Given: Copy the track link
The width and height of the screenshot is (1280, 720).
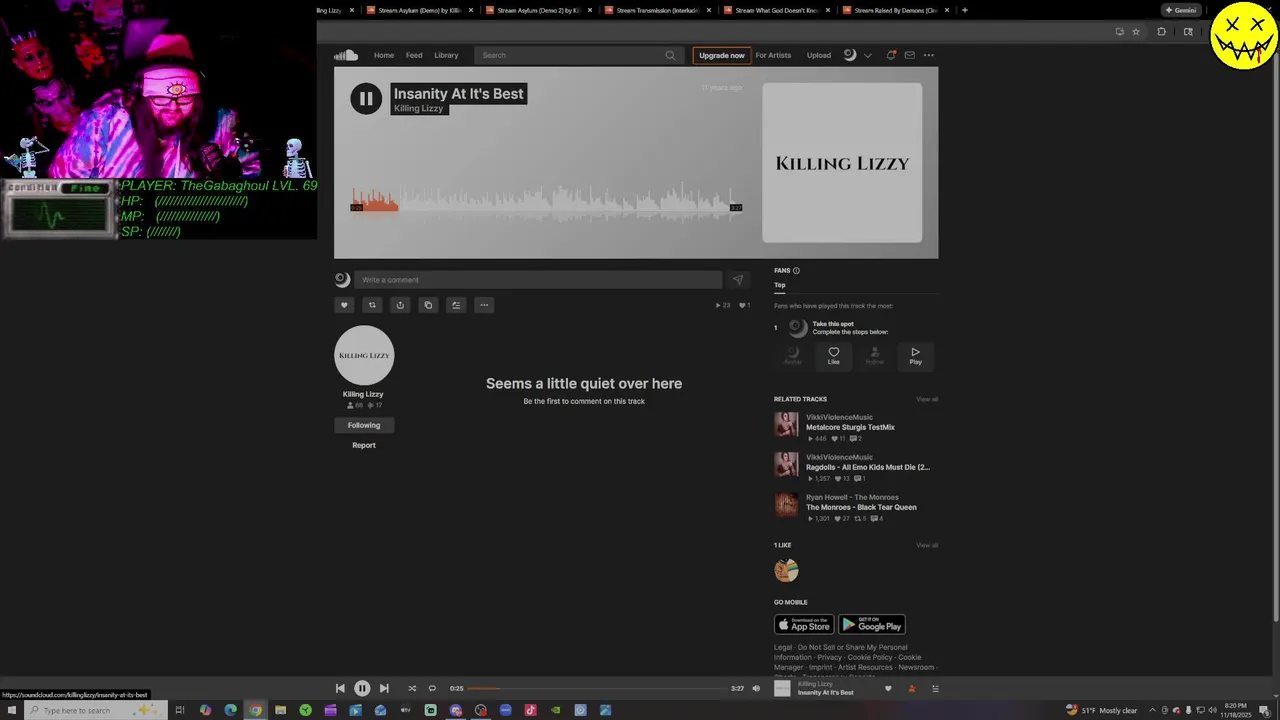Looking at the screenshot, I should [428, 305].
